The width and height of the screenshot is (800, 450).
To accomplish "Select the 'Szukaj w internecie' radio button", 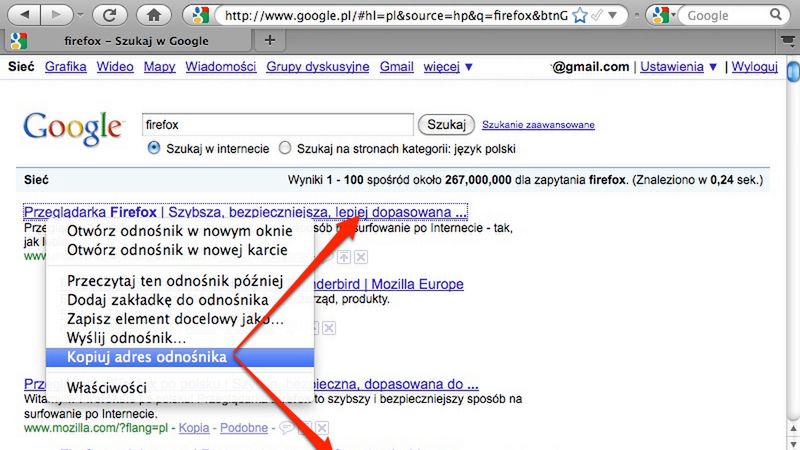I will (x=153, y=148).
